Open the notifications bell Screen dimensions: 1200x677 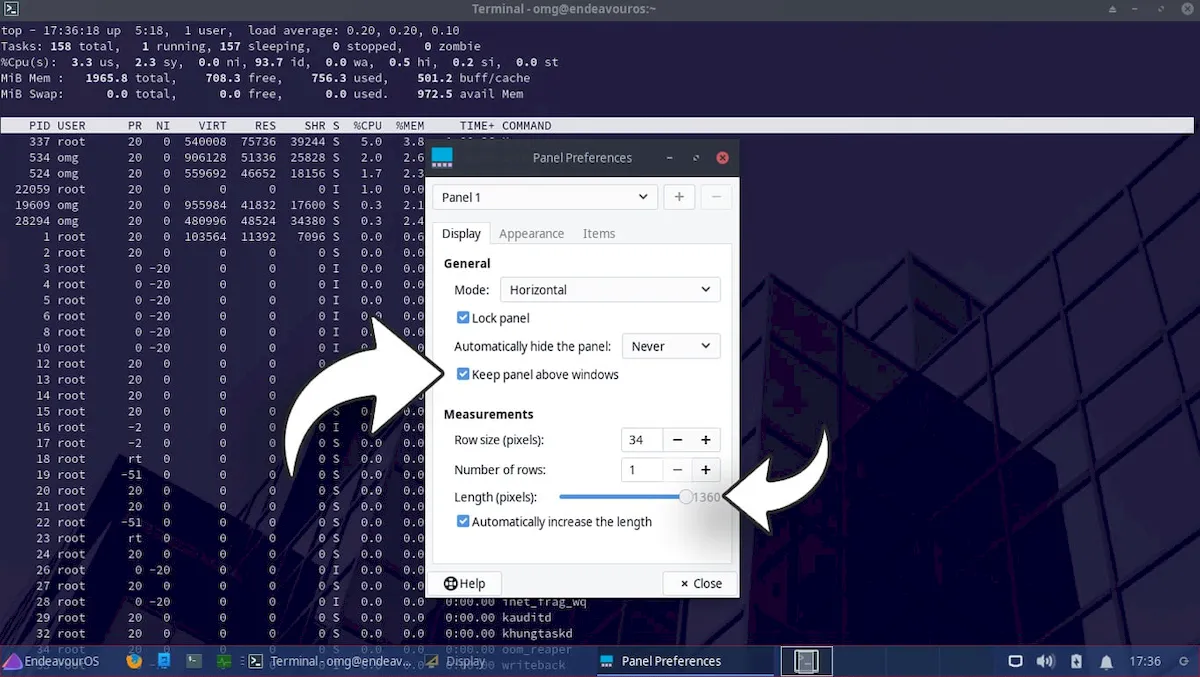[x=1107, y=661]
